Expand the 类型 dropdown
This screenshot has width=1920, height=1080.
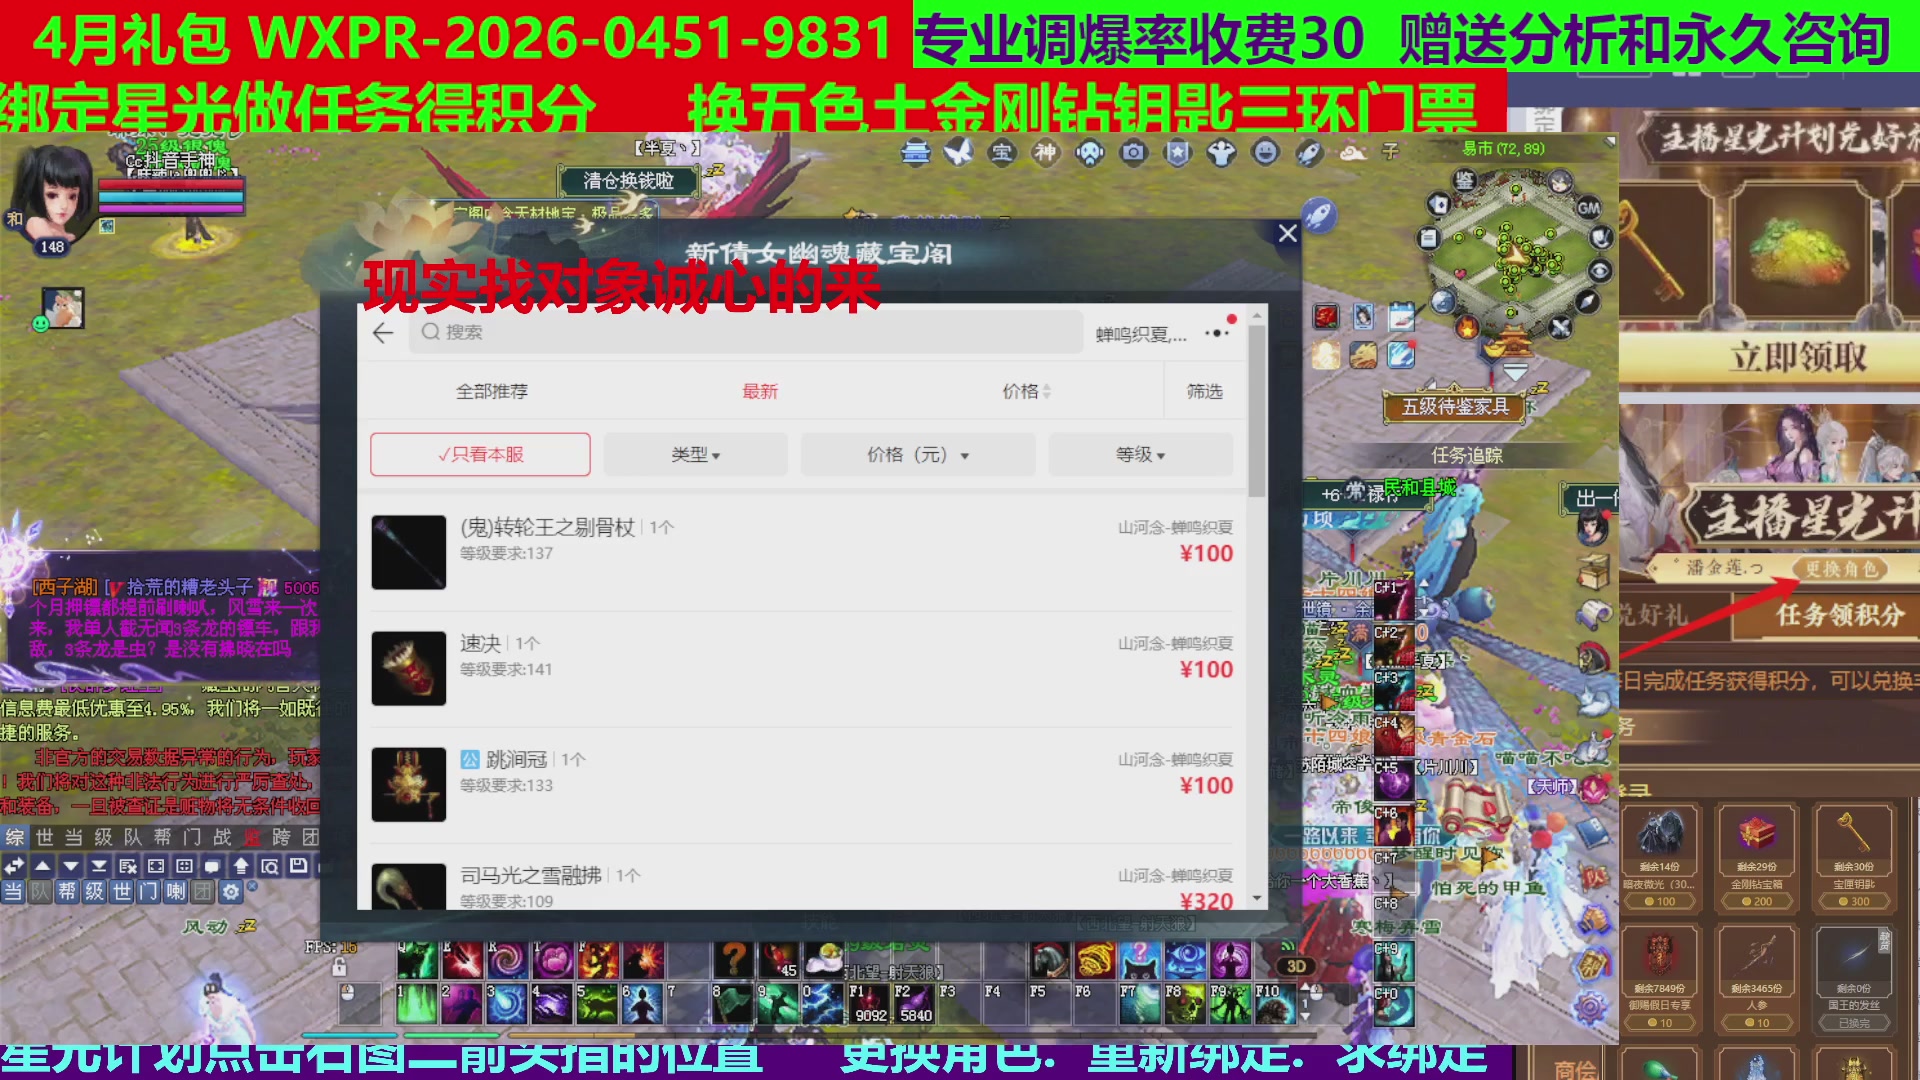(695, 454)
